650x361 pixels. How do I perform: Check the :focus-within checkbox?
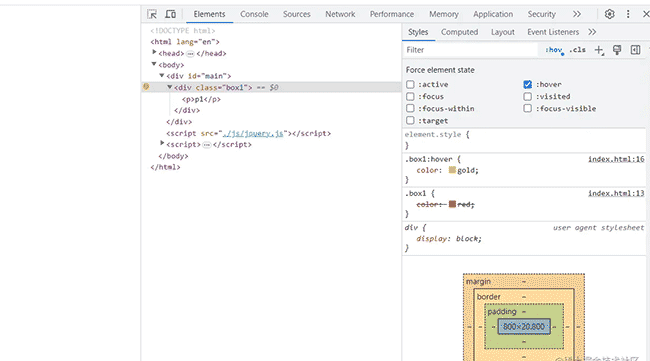click(410, 109)
